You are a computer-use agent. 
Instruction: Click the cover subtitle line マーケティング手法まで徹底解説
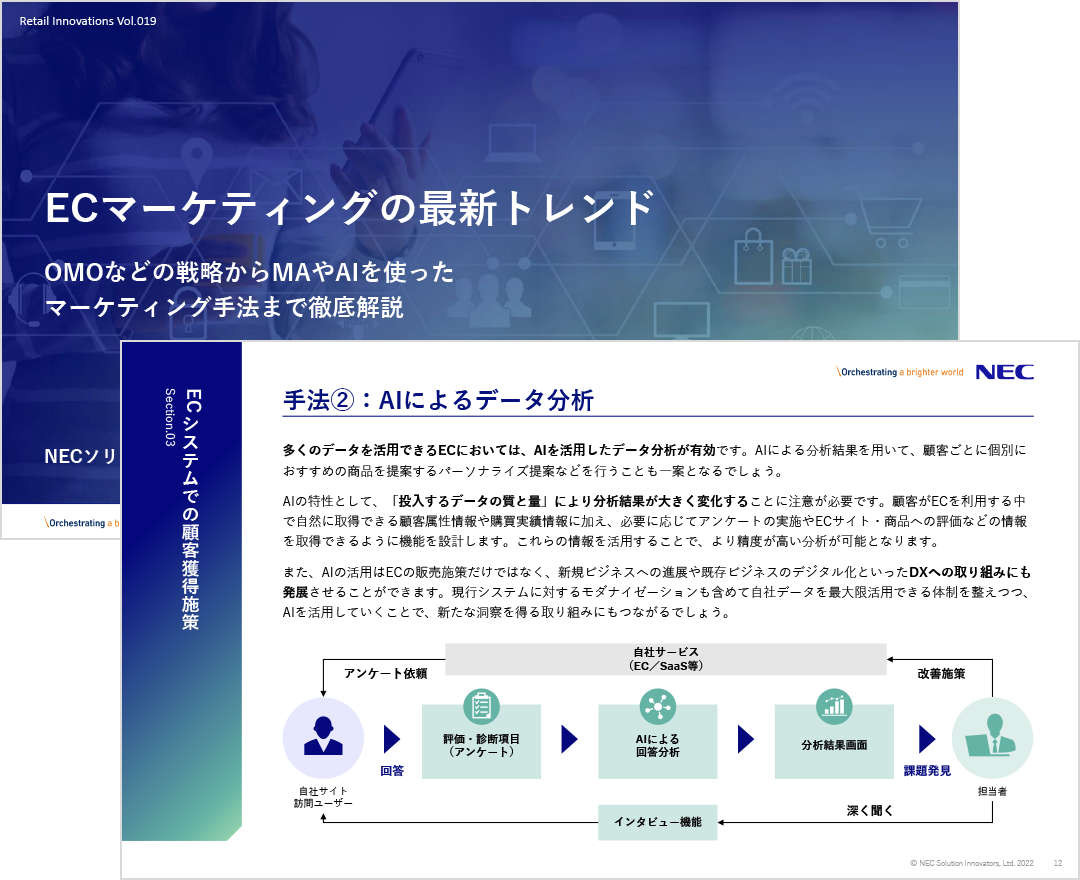point(224,307)
